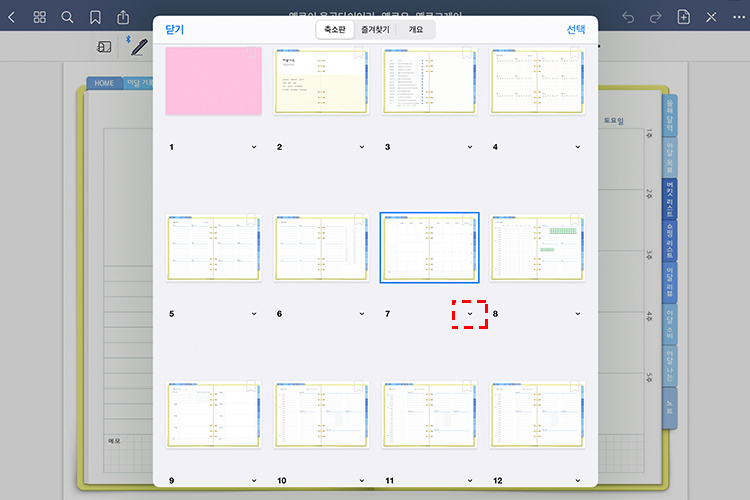This screenshot has width=750, height=500.
Task: Open the pink cover page 1 thumbnail
Action: coord(213,80)
